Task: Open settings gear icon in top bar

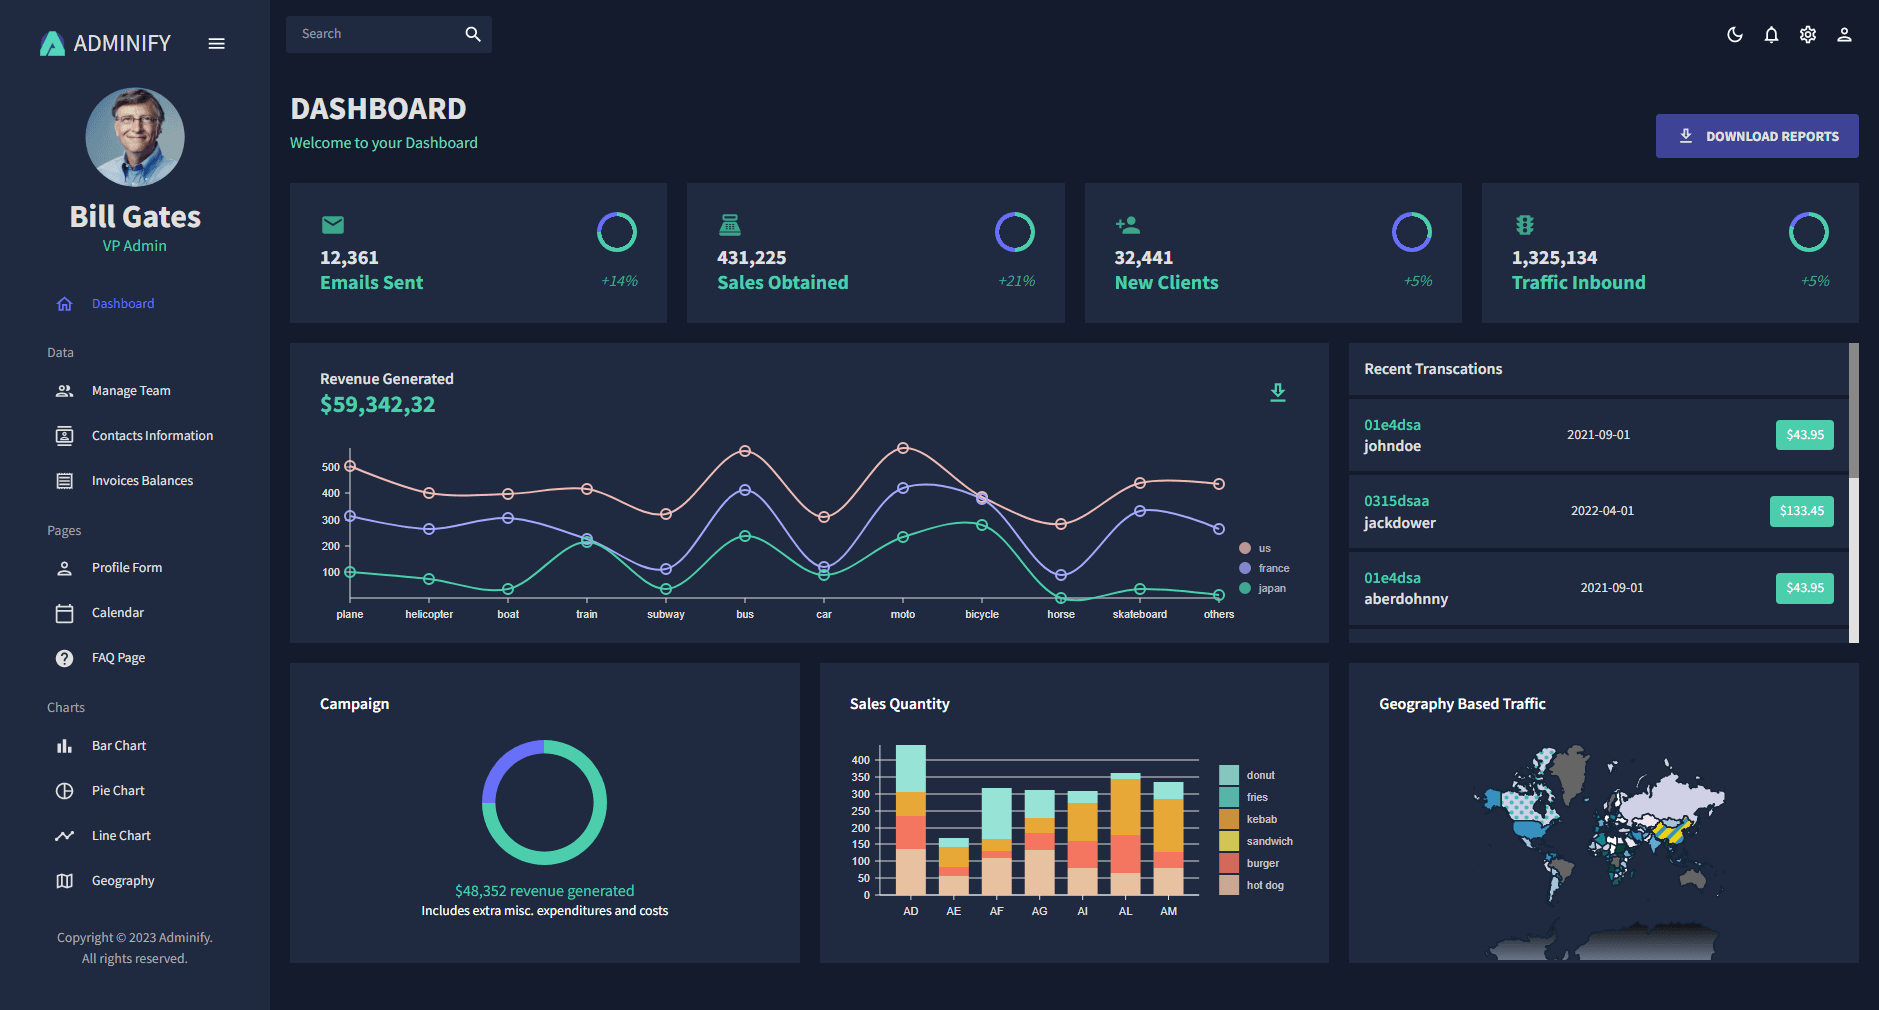Action: [x=1808, y=35]
